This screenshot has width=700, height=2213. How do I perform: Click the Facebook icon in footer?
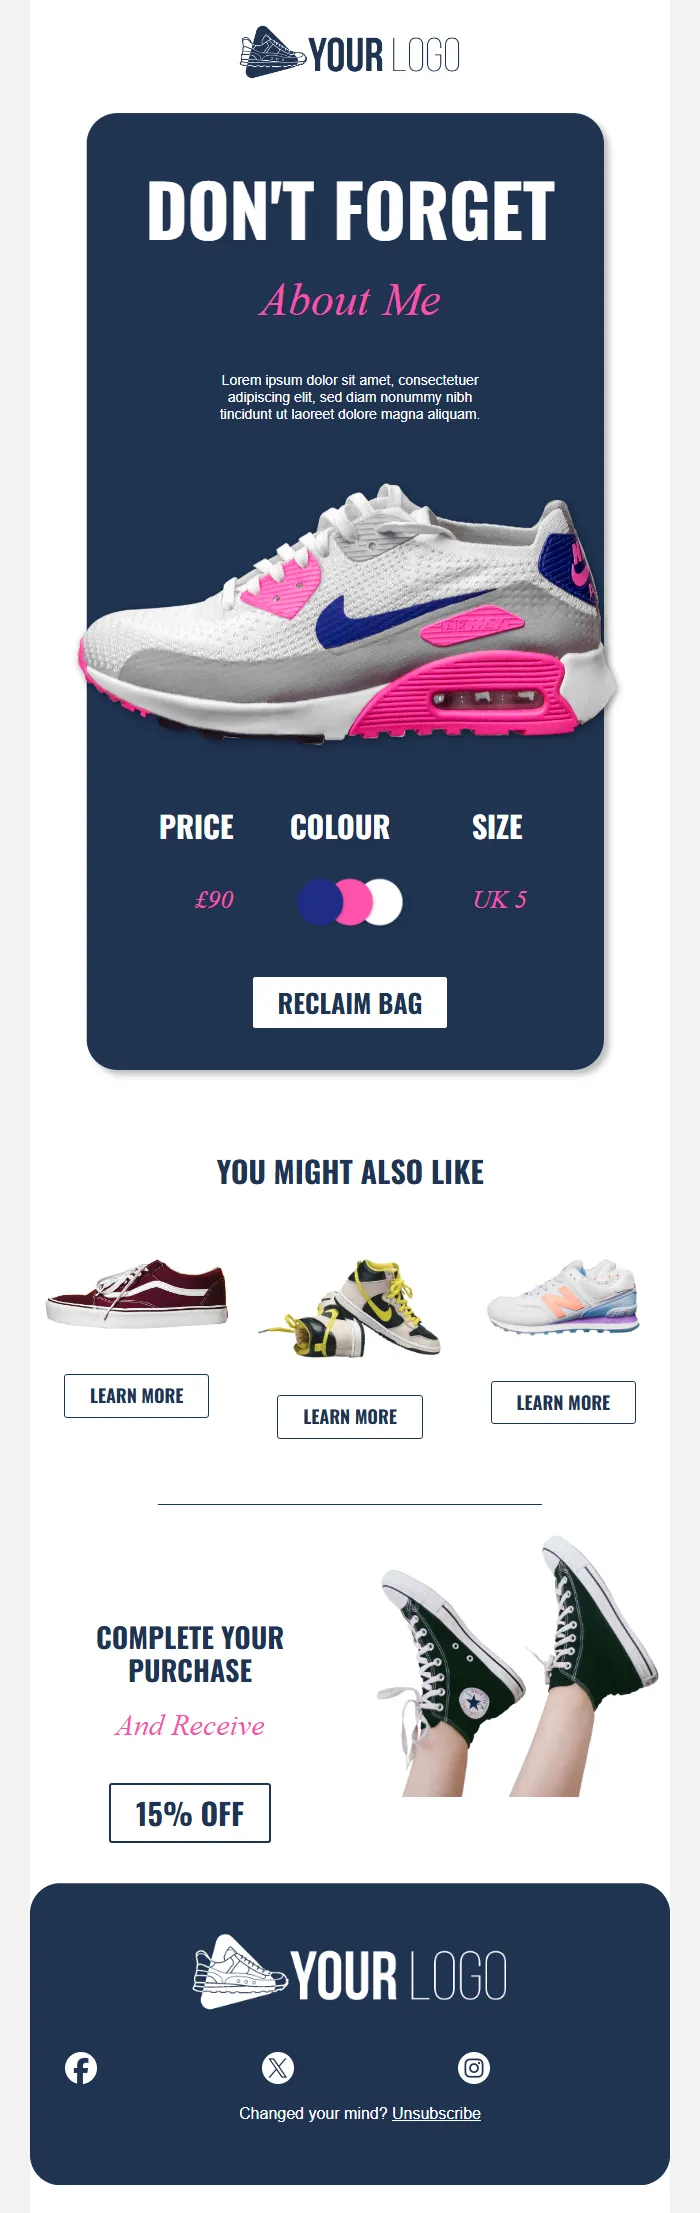coord(81,2067)
